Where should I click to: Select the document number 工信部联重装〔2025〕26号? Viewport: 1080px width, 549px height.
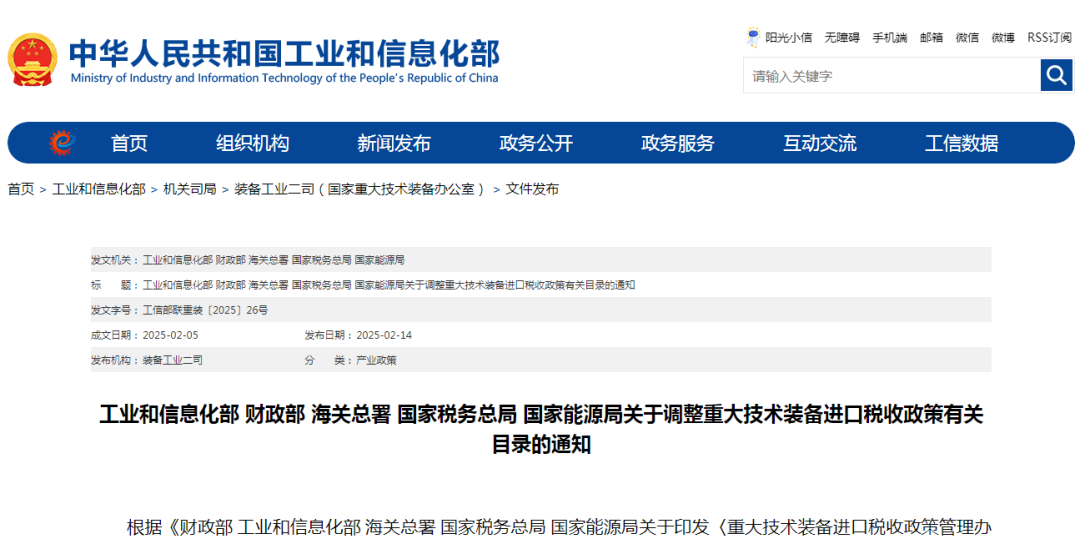(205, 310)
